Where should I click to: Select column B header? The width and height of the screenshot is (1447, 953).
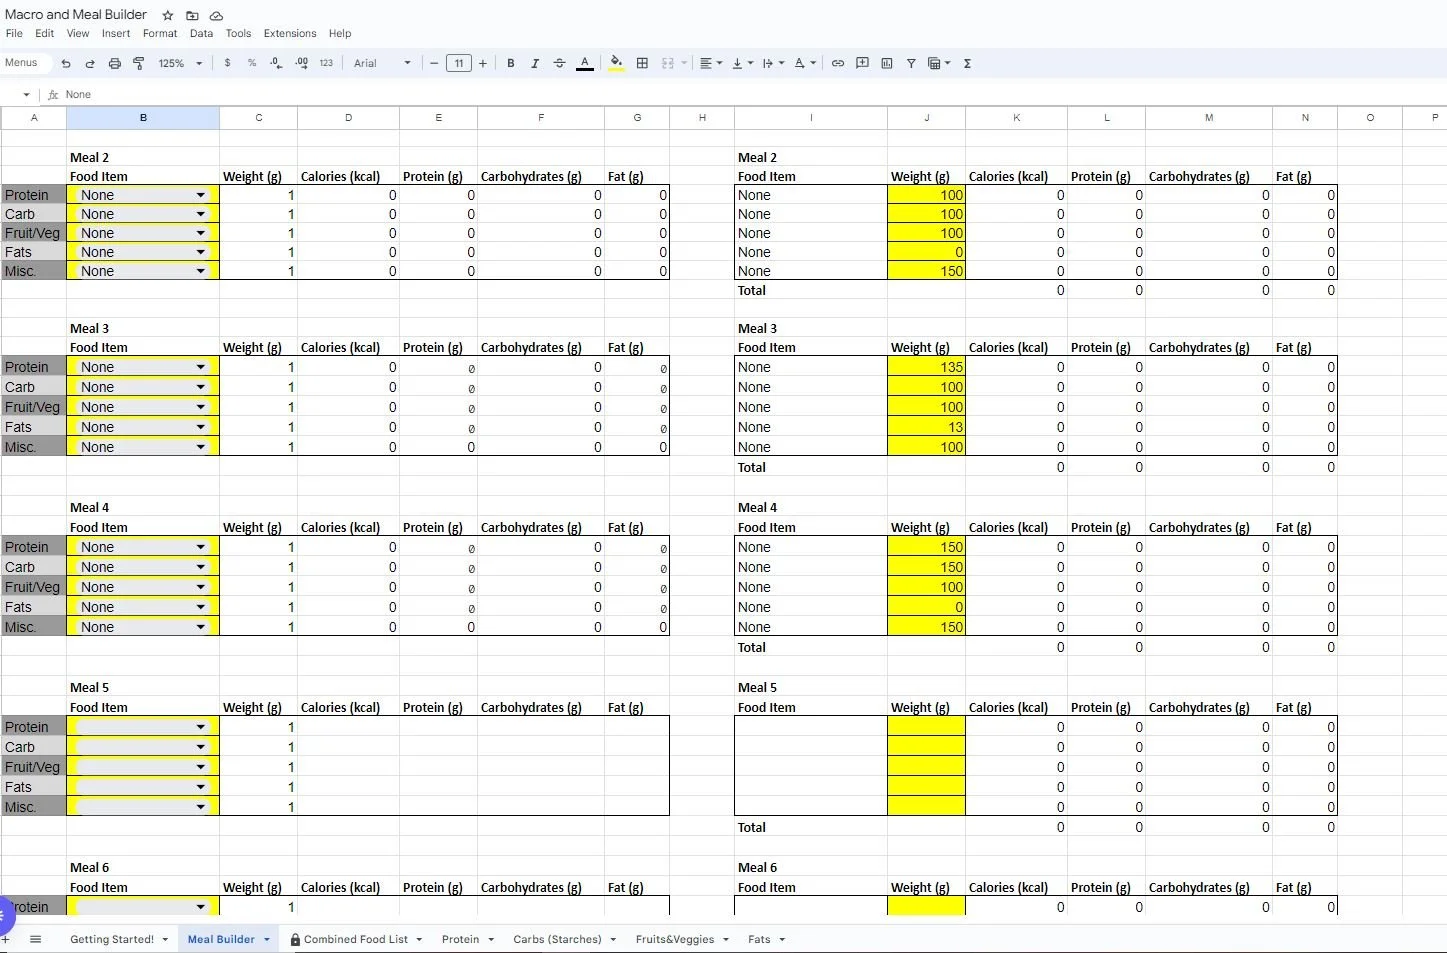pos(143,118)
